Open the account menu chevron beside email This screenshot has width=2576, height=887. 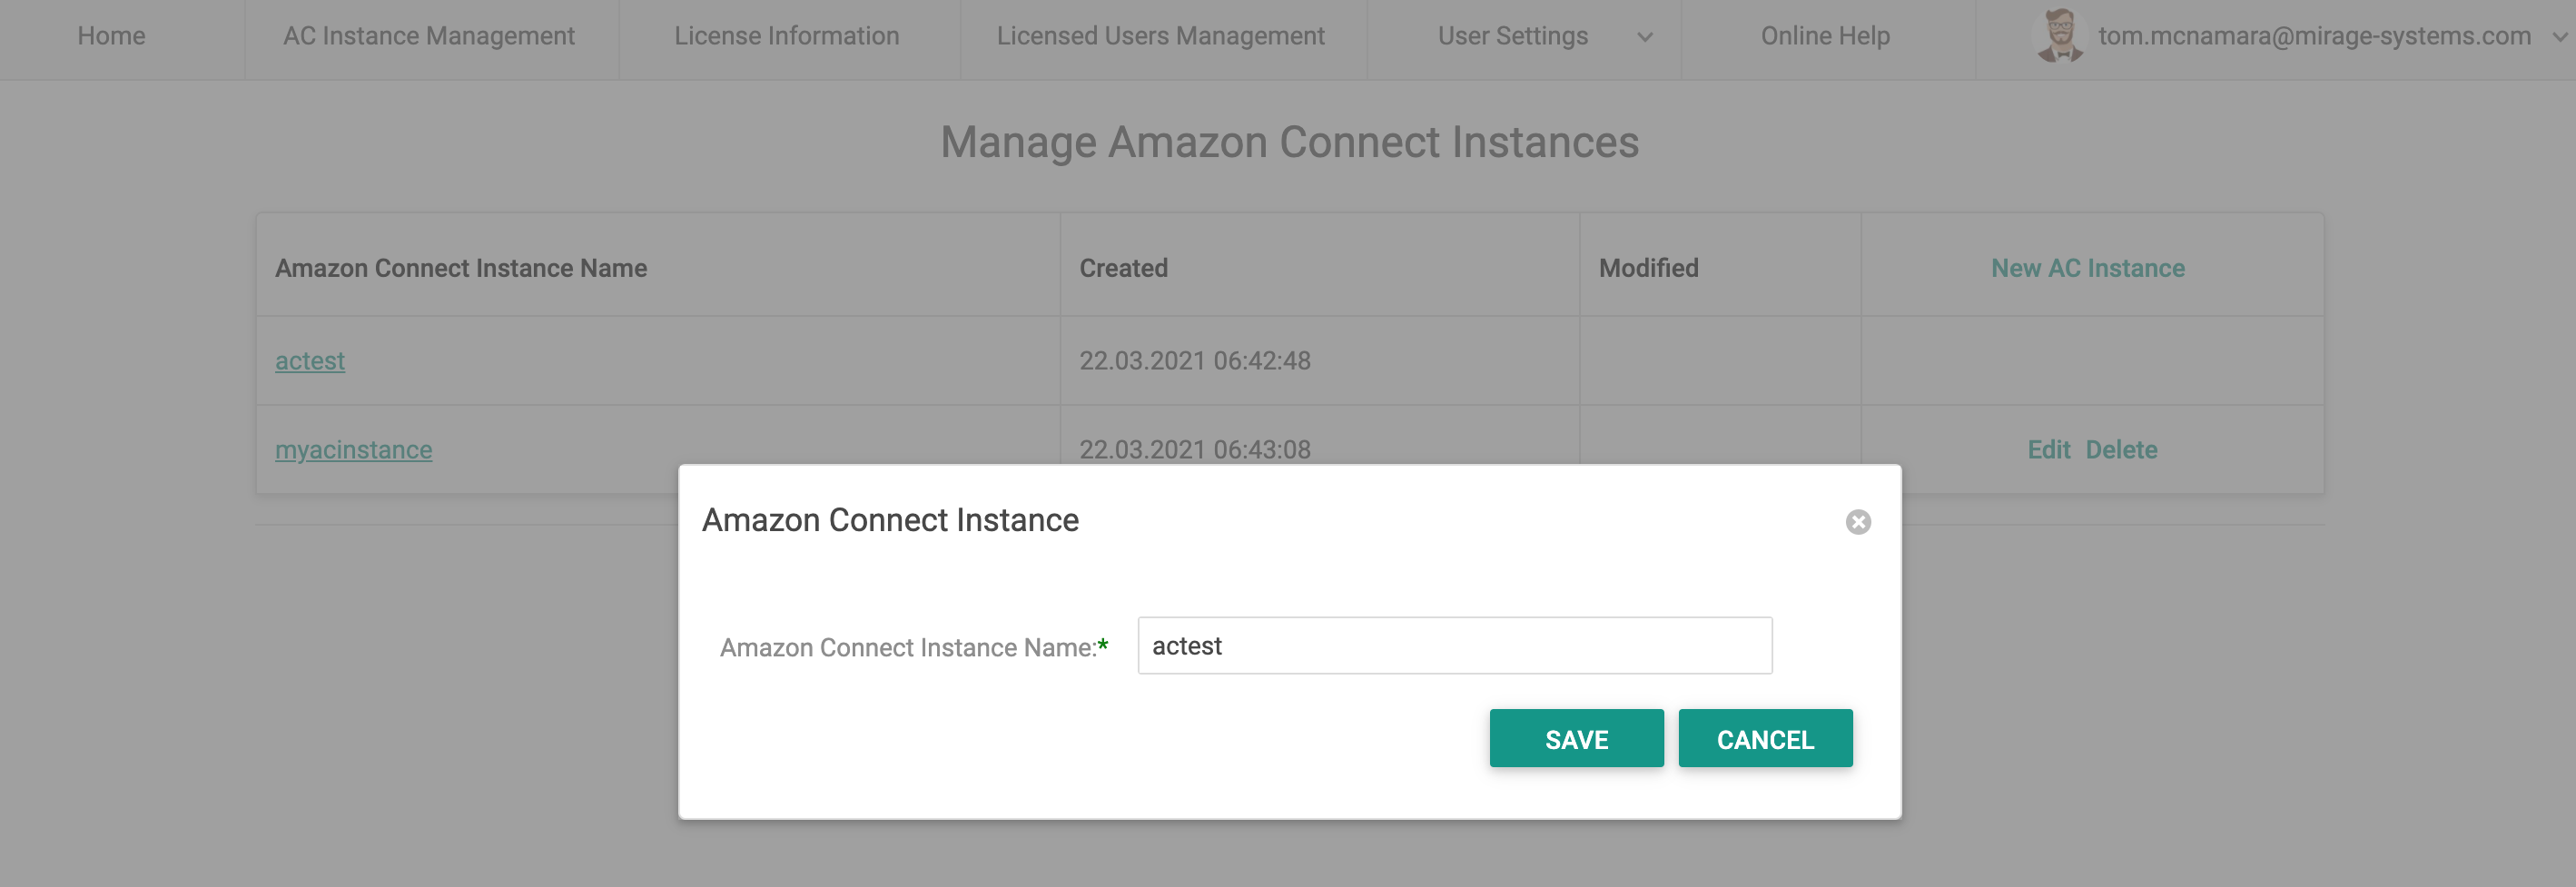2559,37
